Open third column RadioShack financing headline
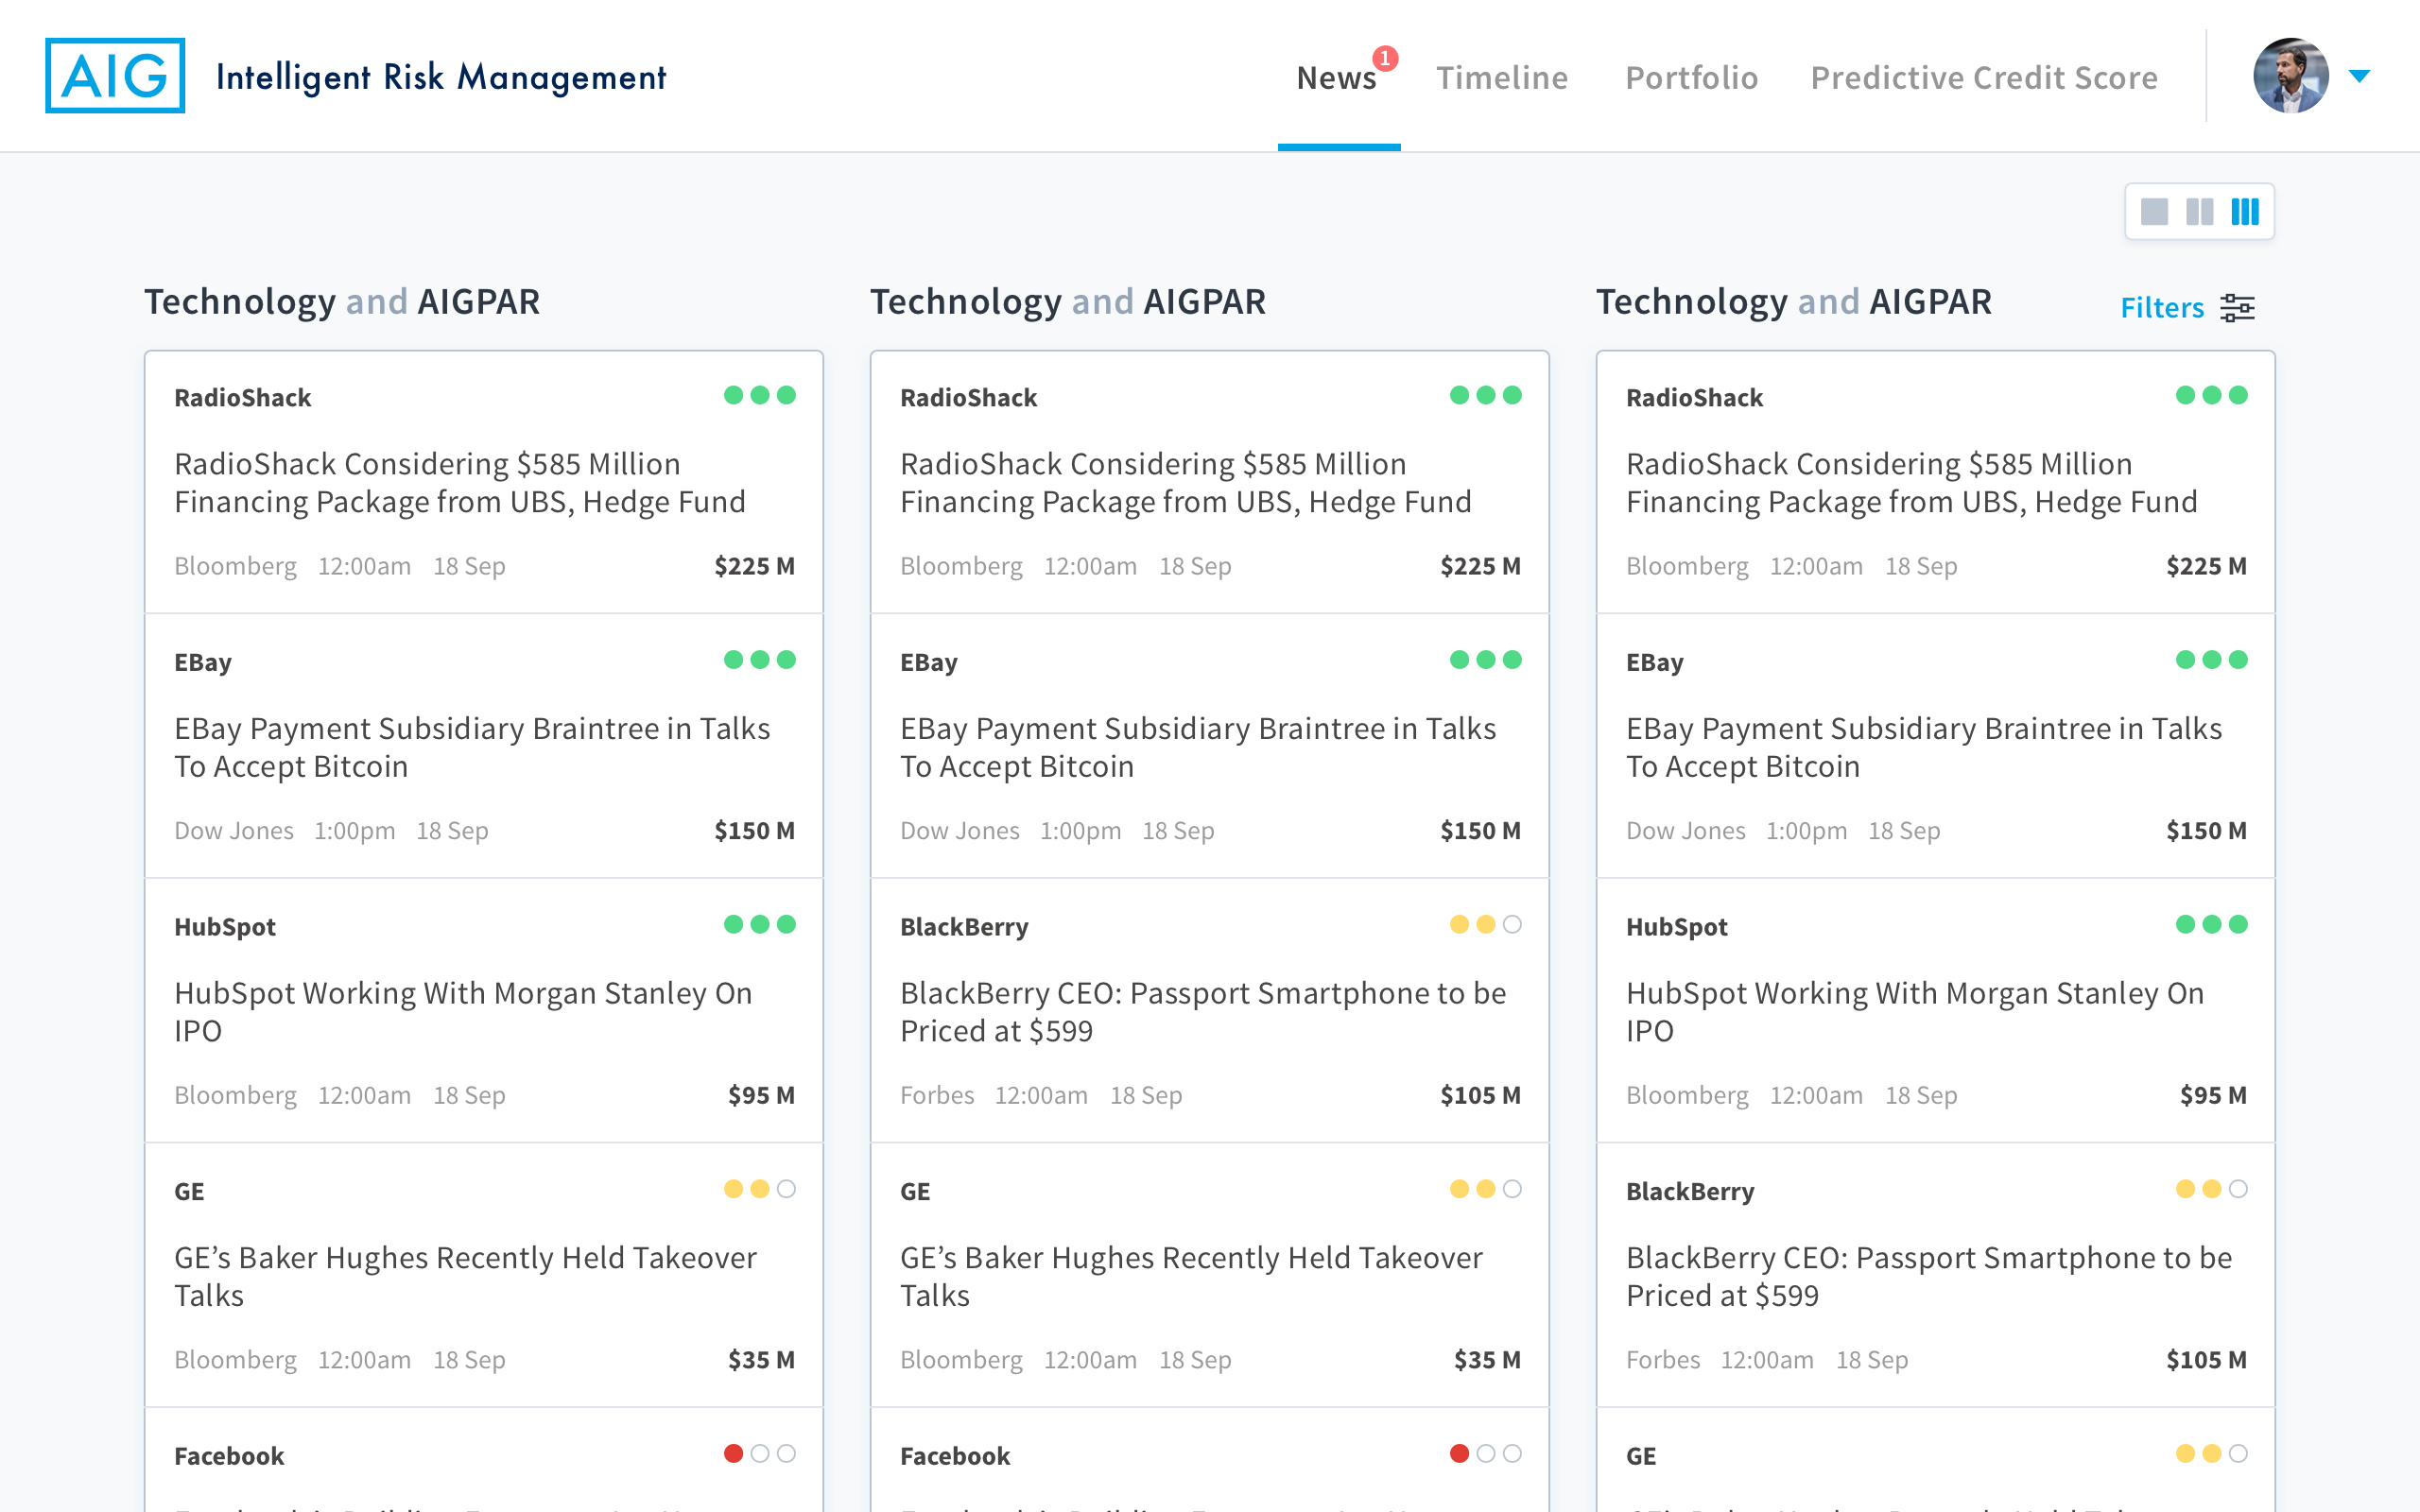The width and height of the screenshot is (2420, 1512). (1912, 483)
